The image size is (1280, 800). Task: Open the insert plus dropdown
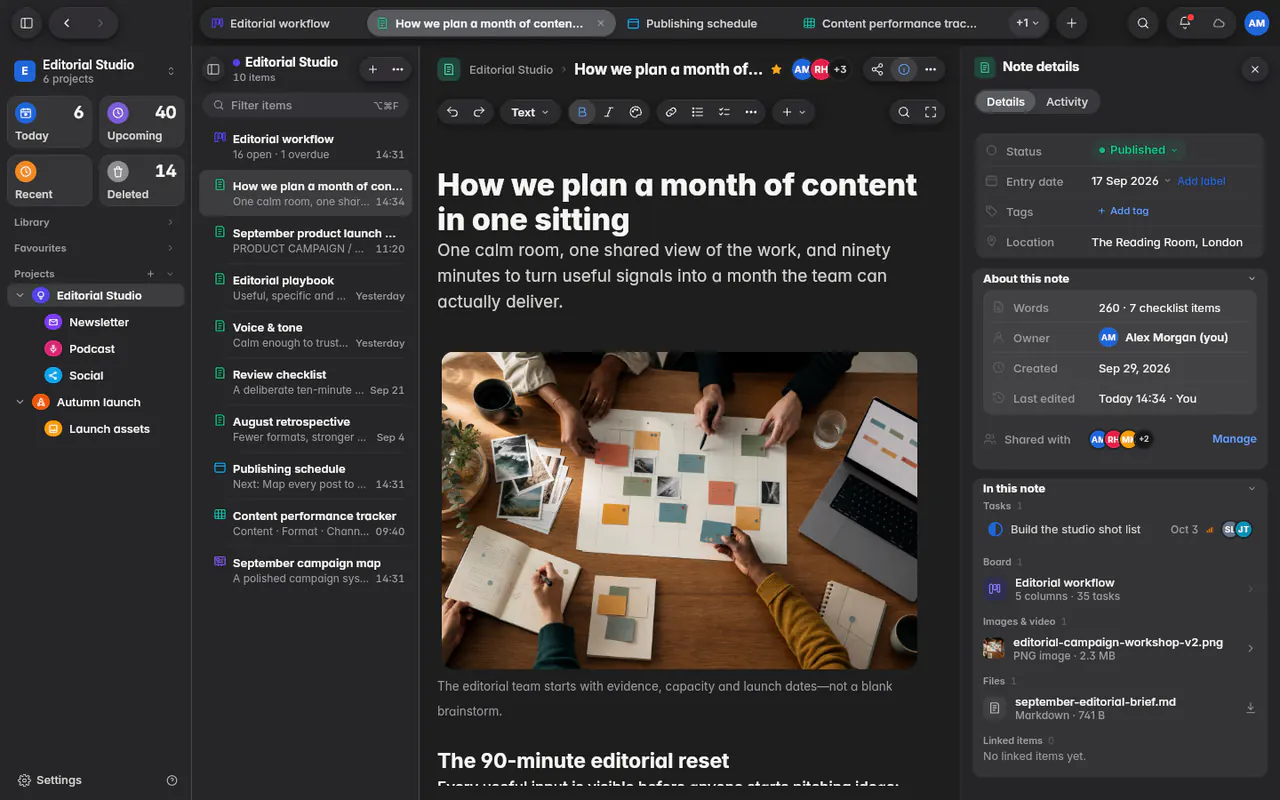click(793, 112)
